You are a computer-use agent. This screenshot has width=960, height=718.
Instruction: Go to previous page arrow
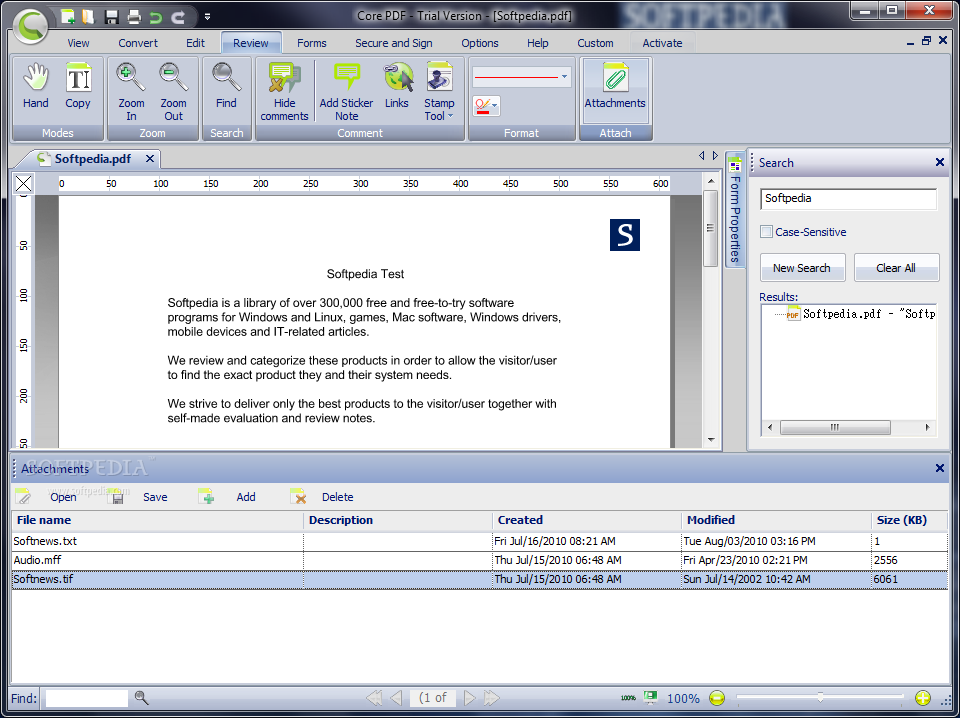397,697
